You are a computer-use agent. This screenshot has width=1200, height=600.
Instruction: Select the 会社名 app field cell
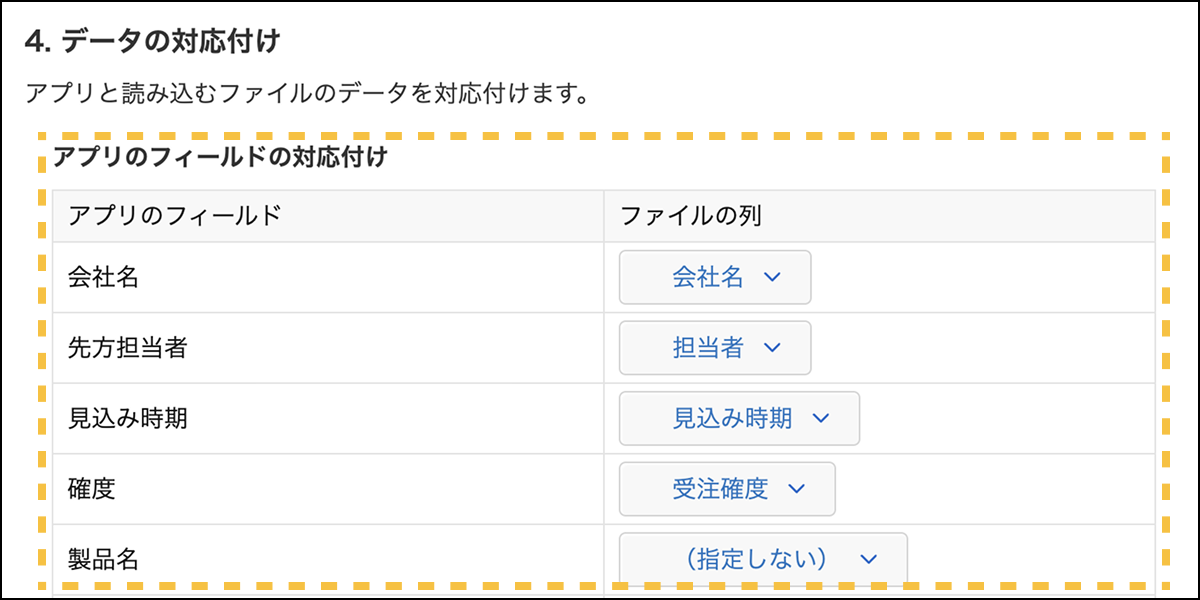point(104,277)
